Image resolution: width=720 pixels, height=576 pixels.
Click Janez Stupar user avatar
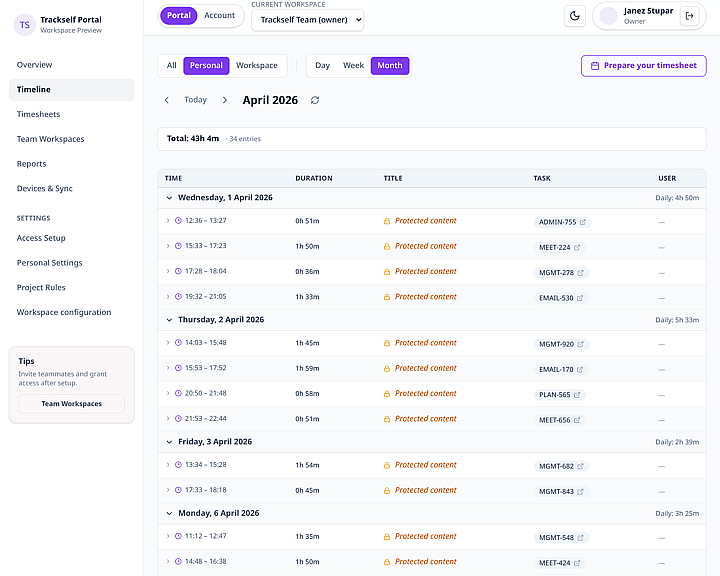tap(608, 16)
